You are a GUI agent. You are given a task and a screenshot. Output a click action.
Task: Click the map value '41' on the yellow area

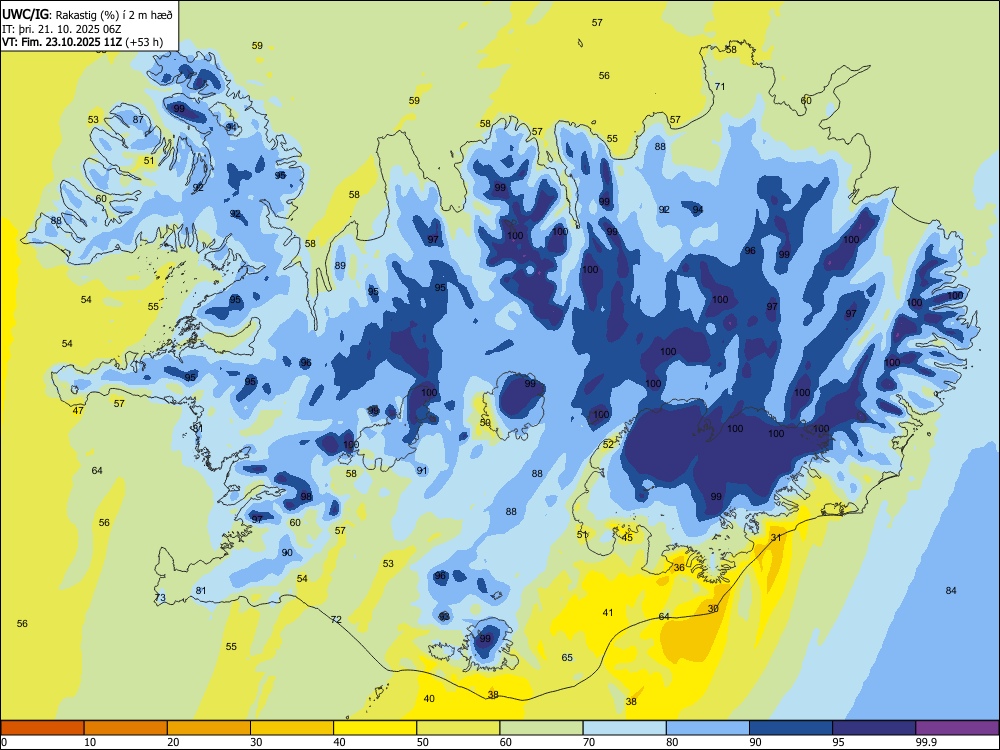(x=608, y=612)
